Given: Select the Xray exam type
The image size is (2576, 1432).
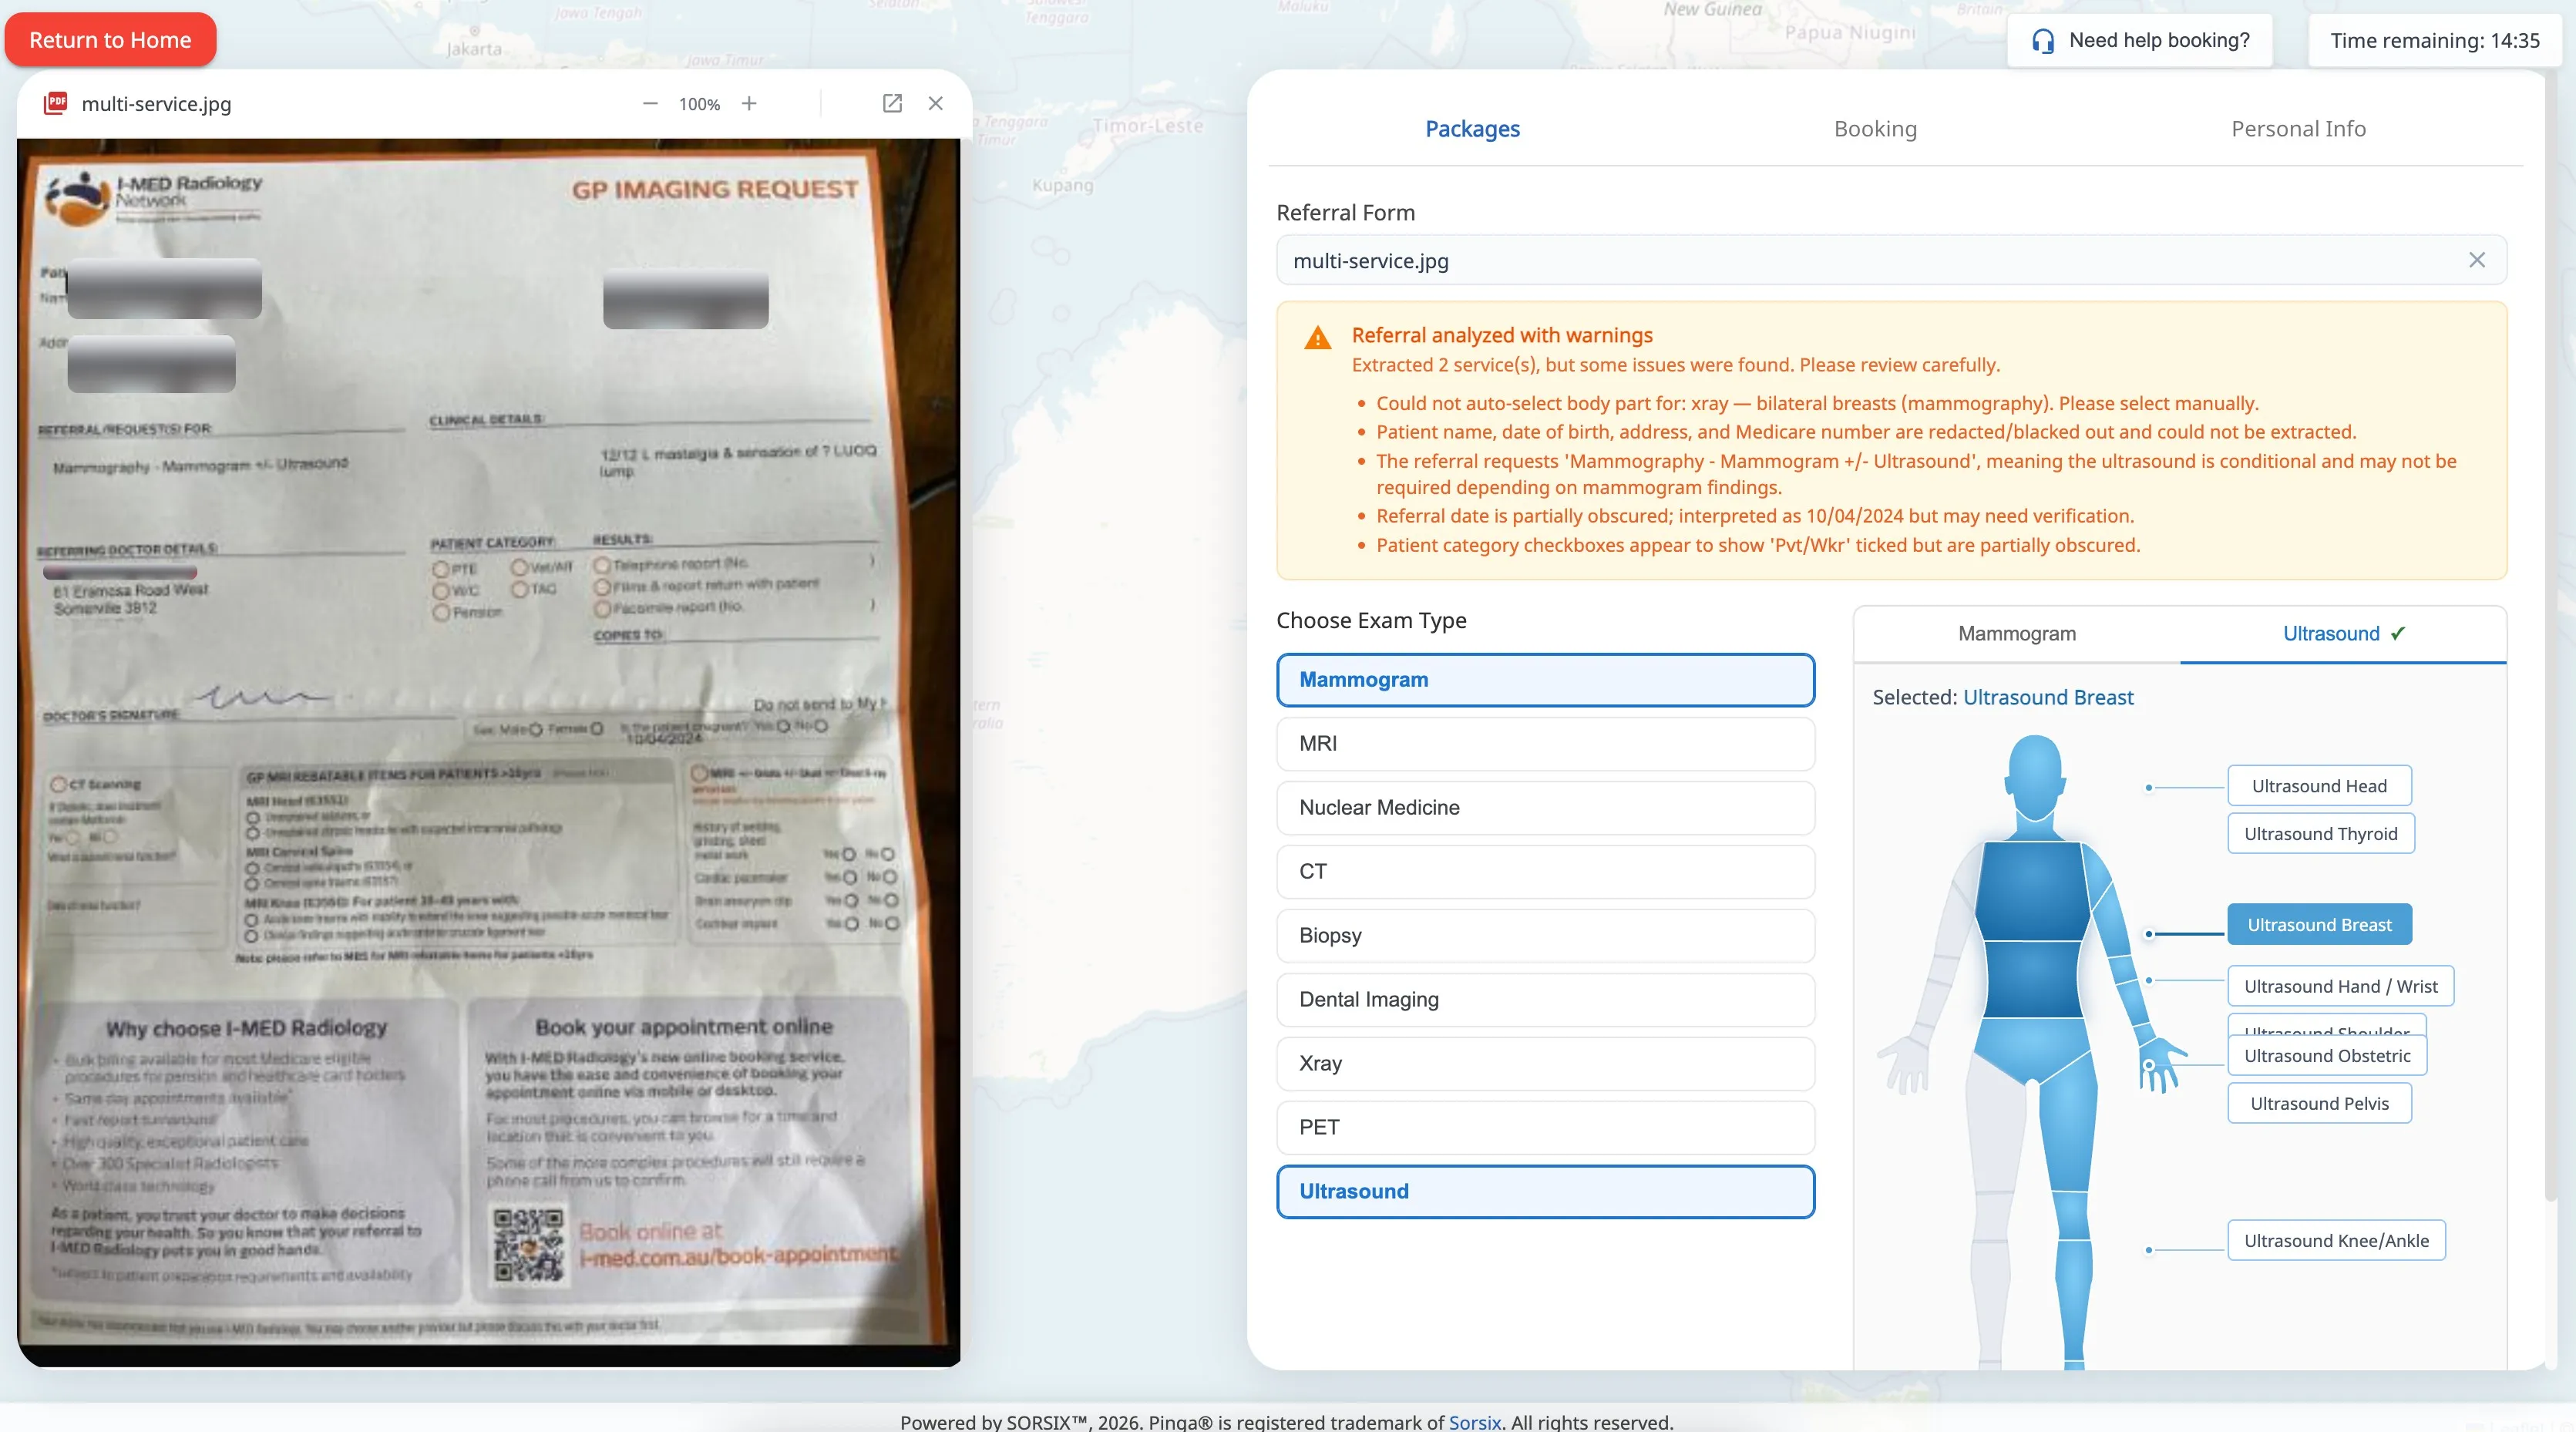Looking at the screenshot, I should tap(1545, 1064).
